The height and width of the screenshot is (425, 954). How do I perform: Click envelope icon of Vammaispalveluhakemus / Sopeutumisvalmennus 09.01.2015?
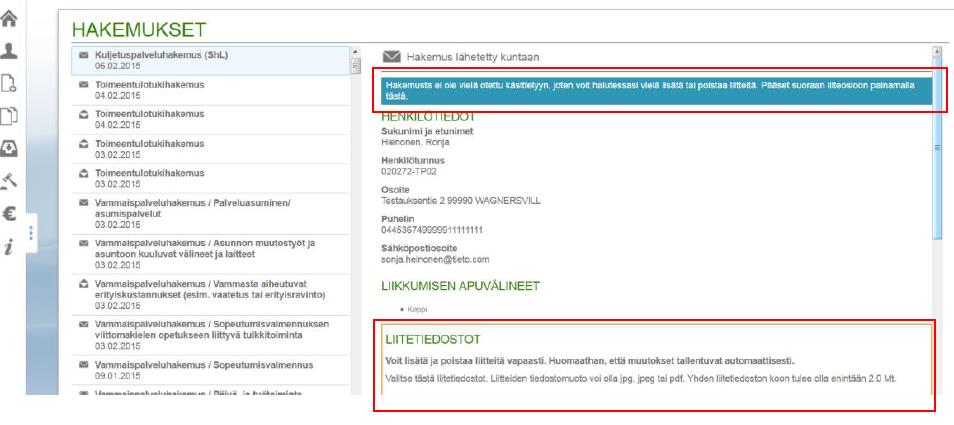[x=84, y=365]
